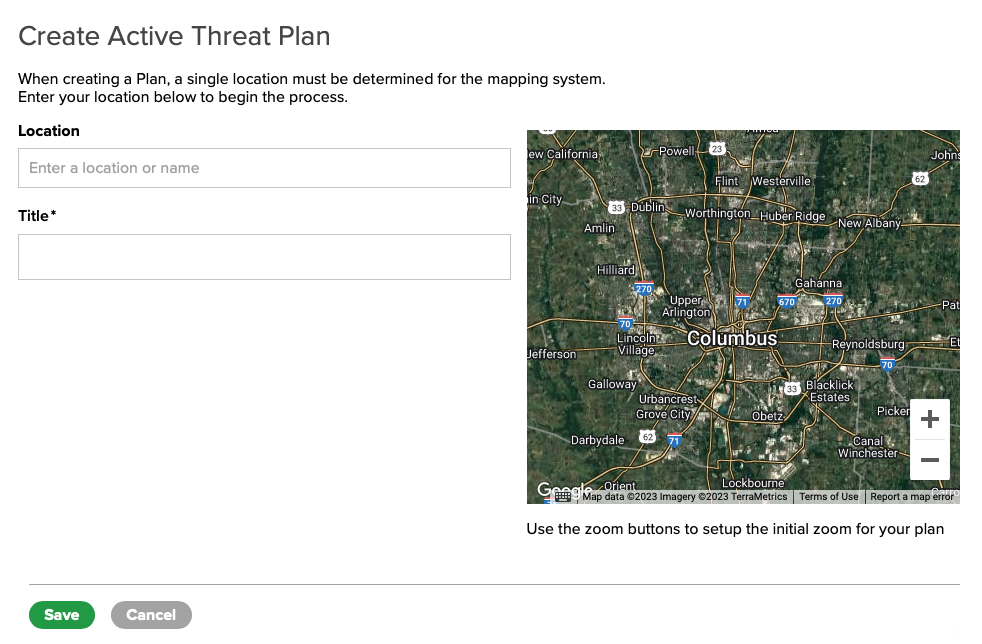
Task: Click the Darbydale map label
Action: pos(597,440)
